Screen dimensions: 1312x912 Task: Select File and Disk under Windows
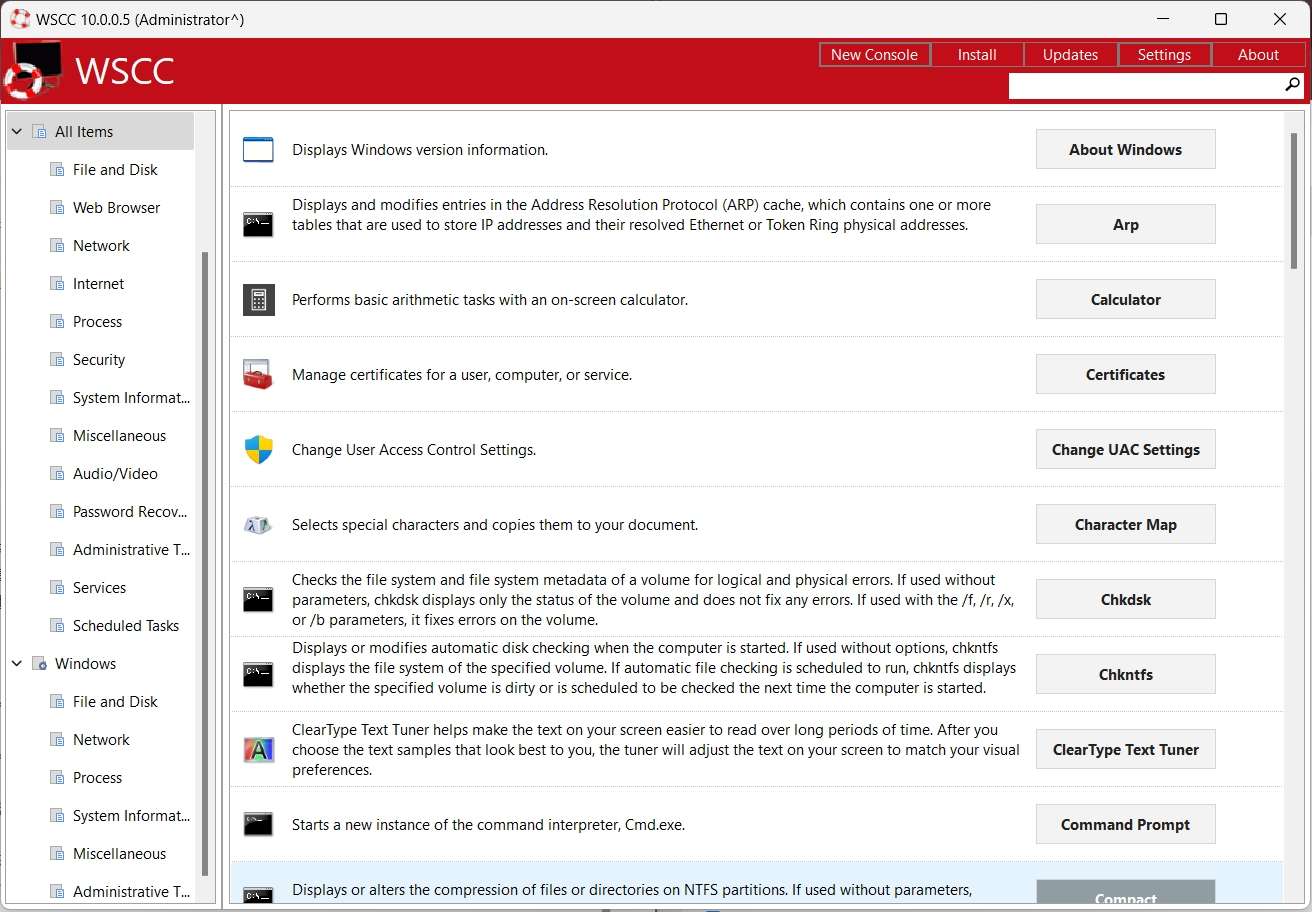(115, 702)
